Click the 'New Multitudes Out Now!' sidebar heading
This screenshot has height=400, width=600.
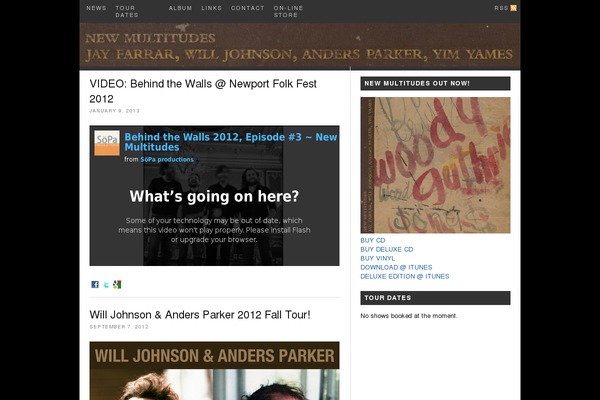point(435,83)
